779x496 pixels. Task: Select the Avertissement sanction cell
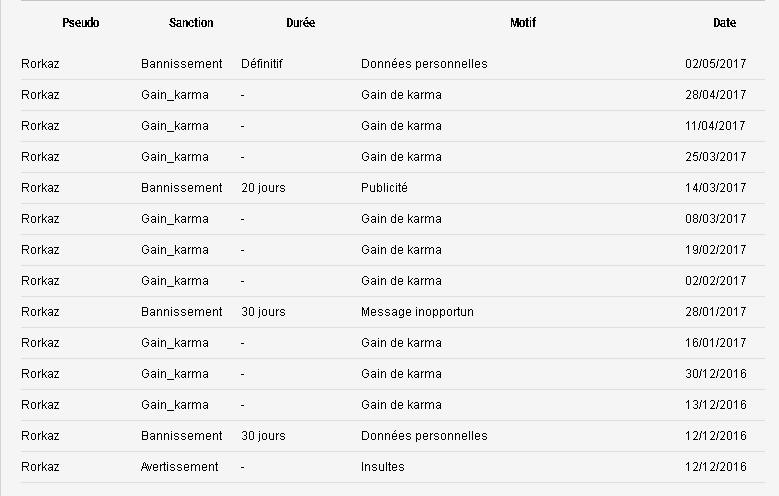(x=179, y=467)
